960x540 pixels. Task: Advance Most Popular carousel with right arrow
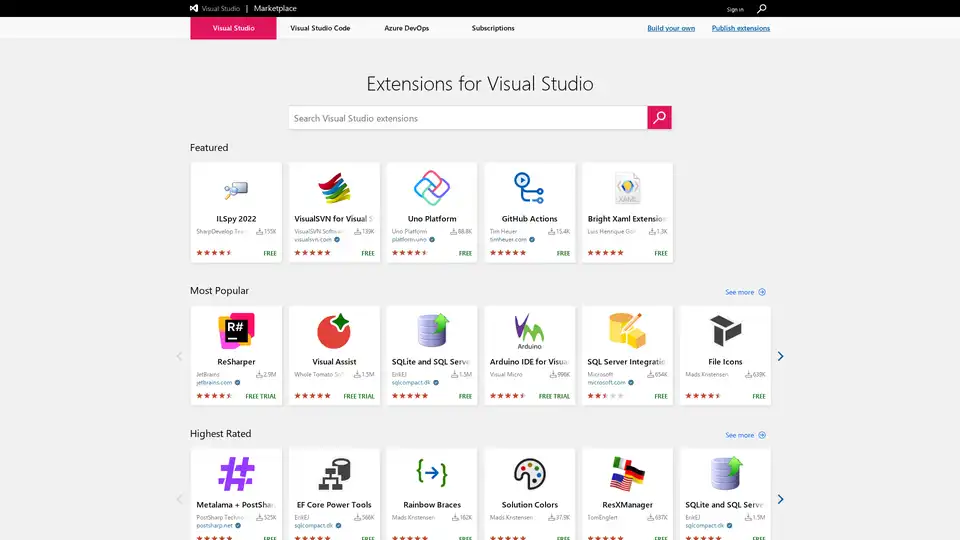pos(781,356)
